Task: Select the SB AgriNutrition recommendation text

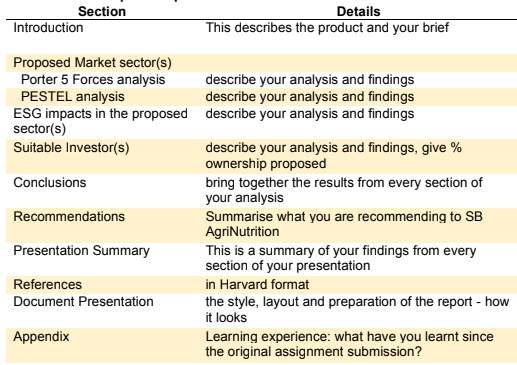Action: 344,224
